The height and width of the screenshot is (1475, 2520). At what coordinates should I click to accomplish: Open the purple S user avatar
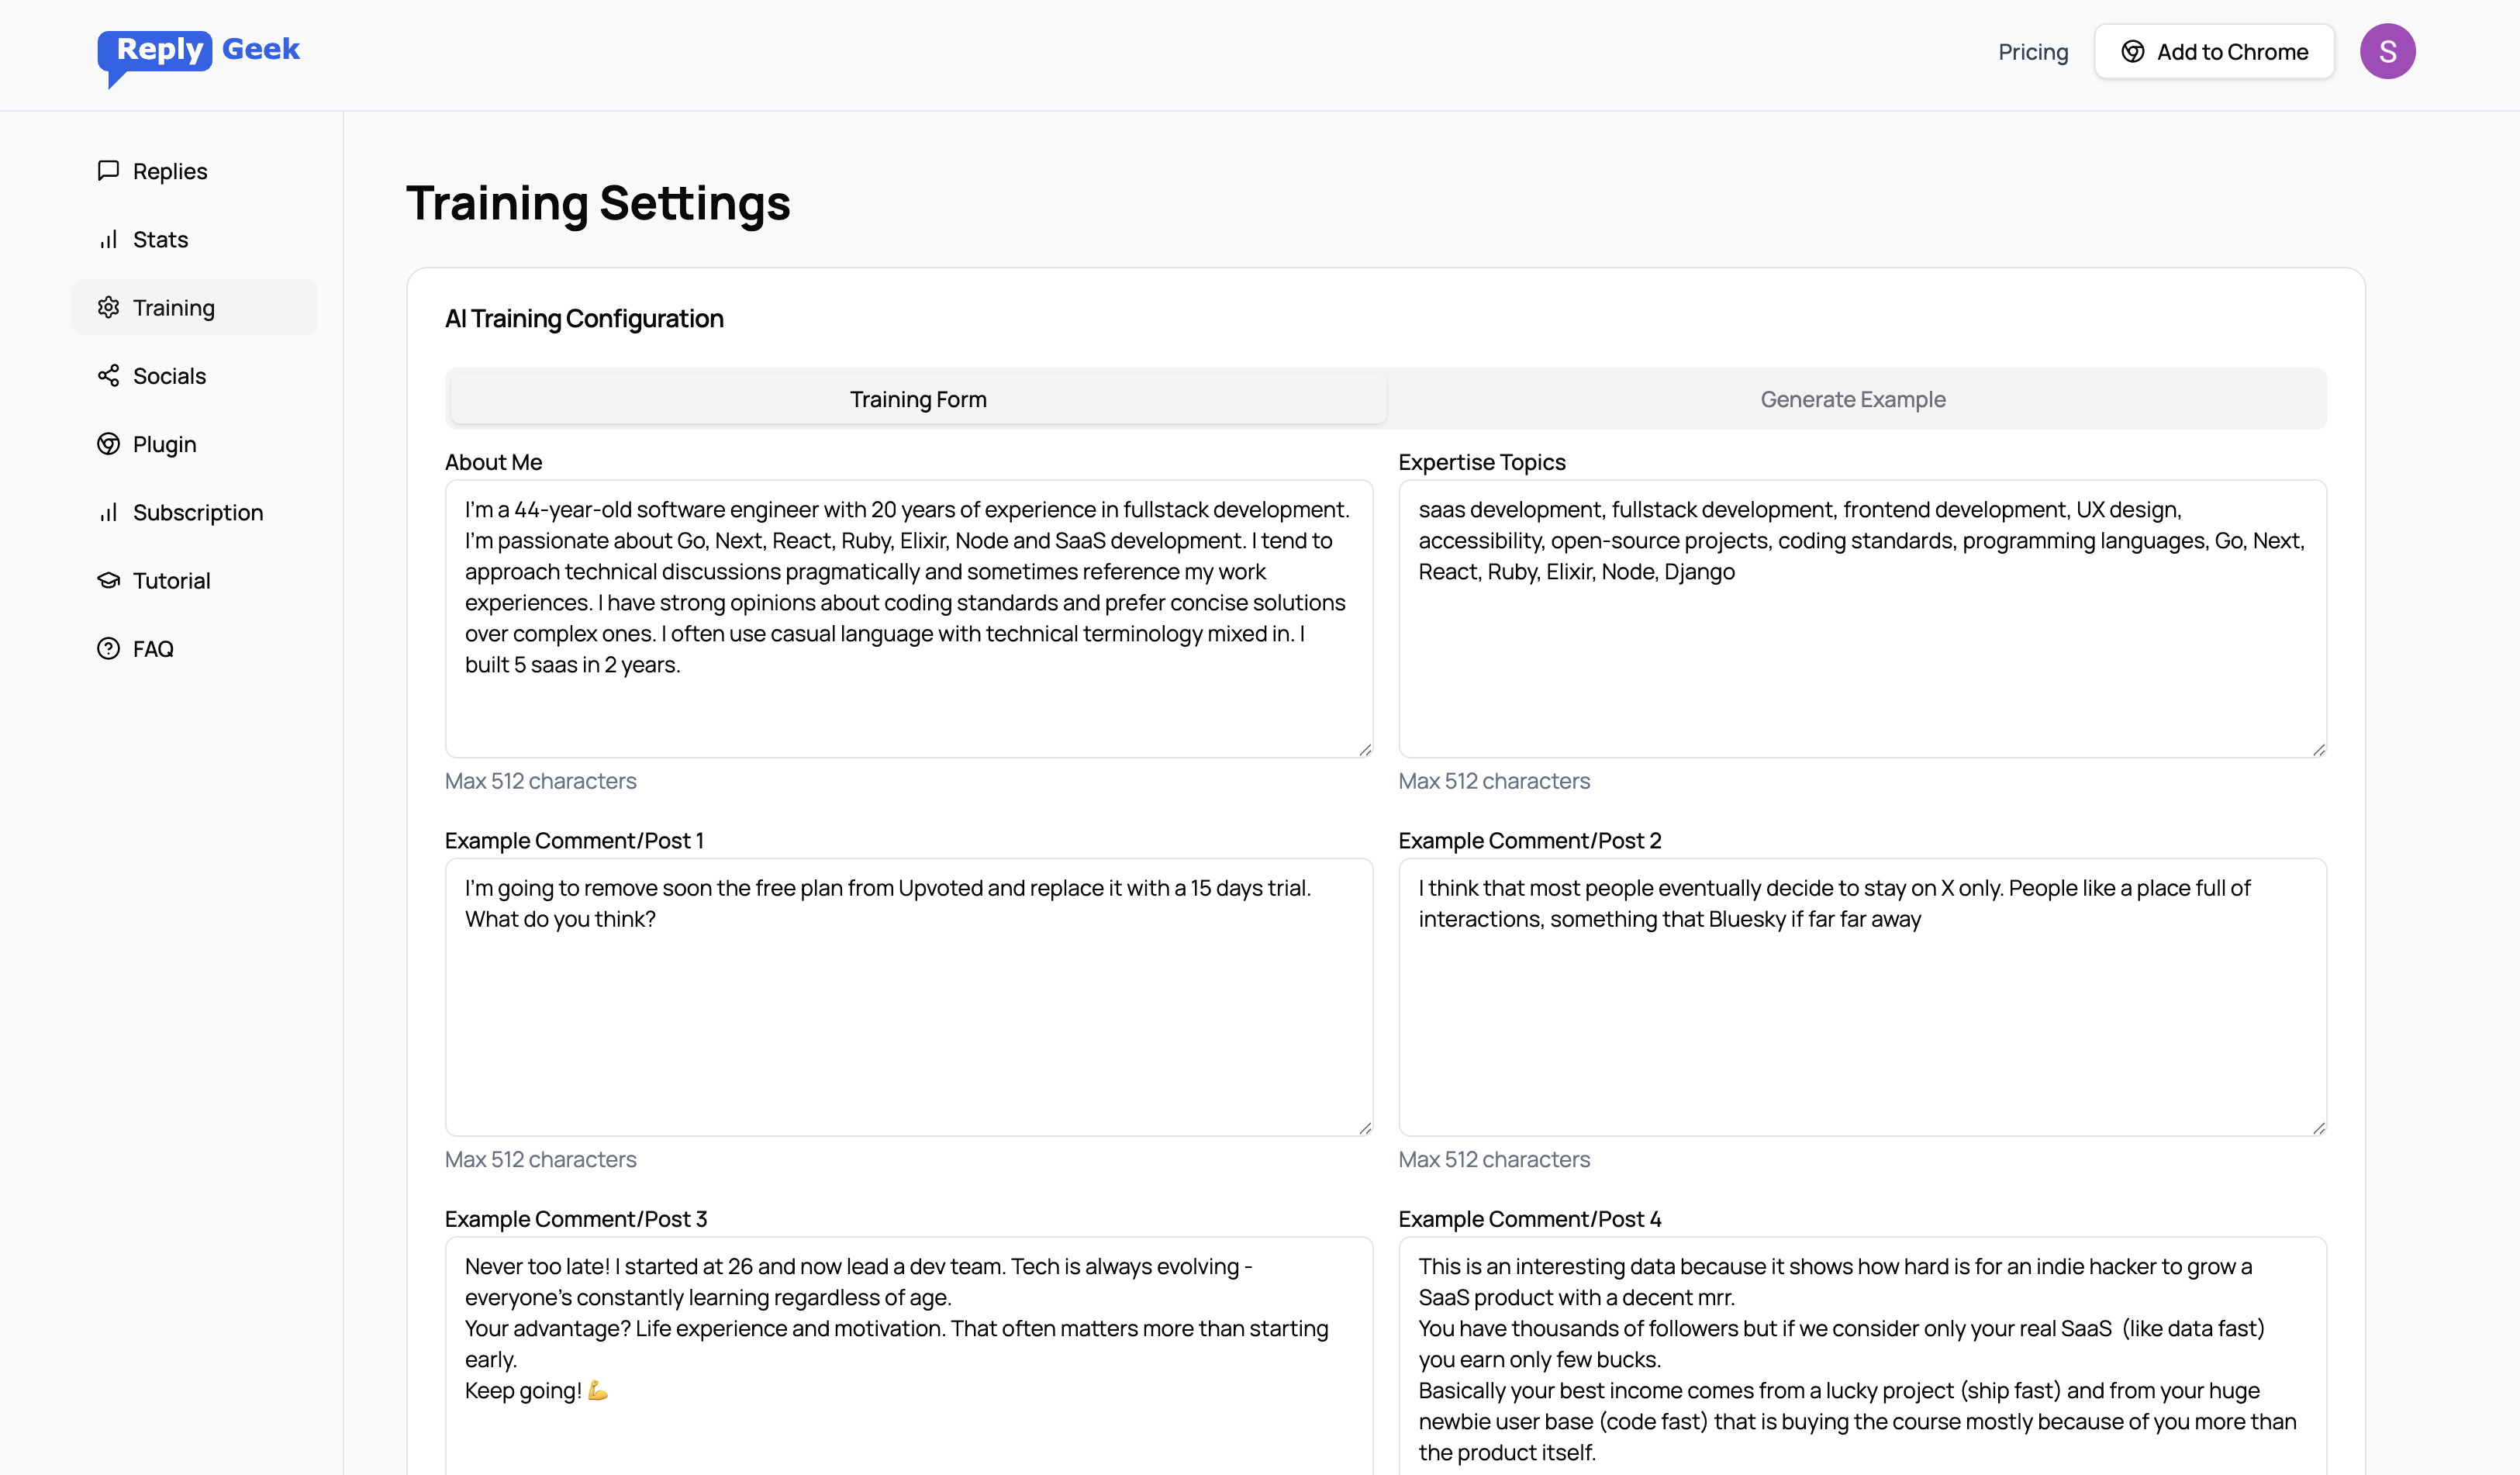[x=2387, y=51]
